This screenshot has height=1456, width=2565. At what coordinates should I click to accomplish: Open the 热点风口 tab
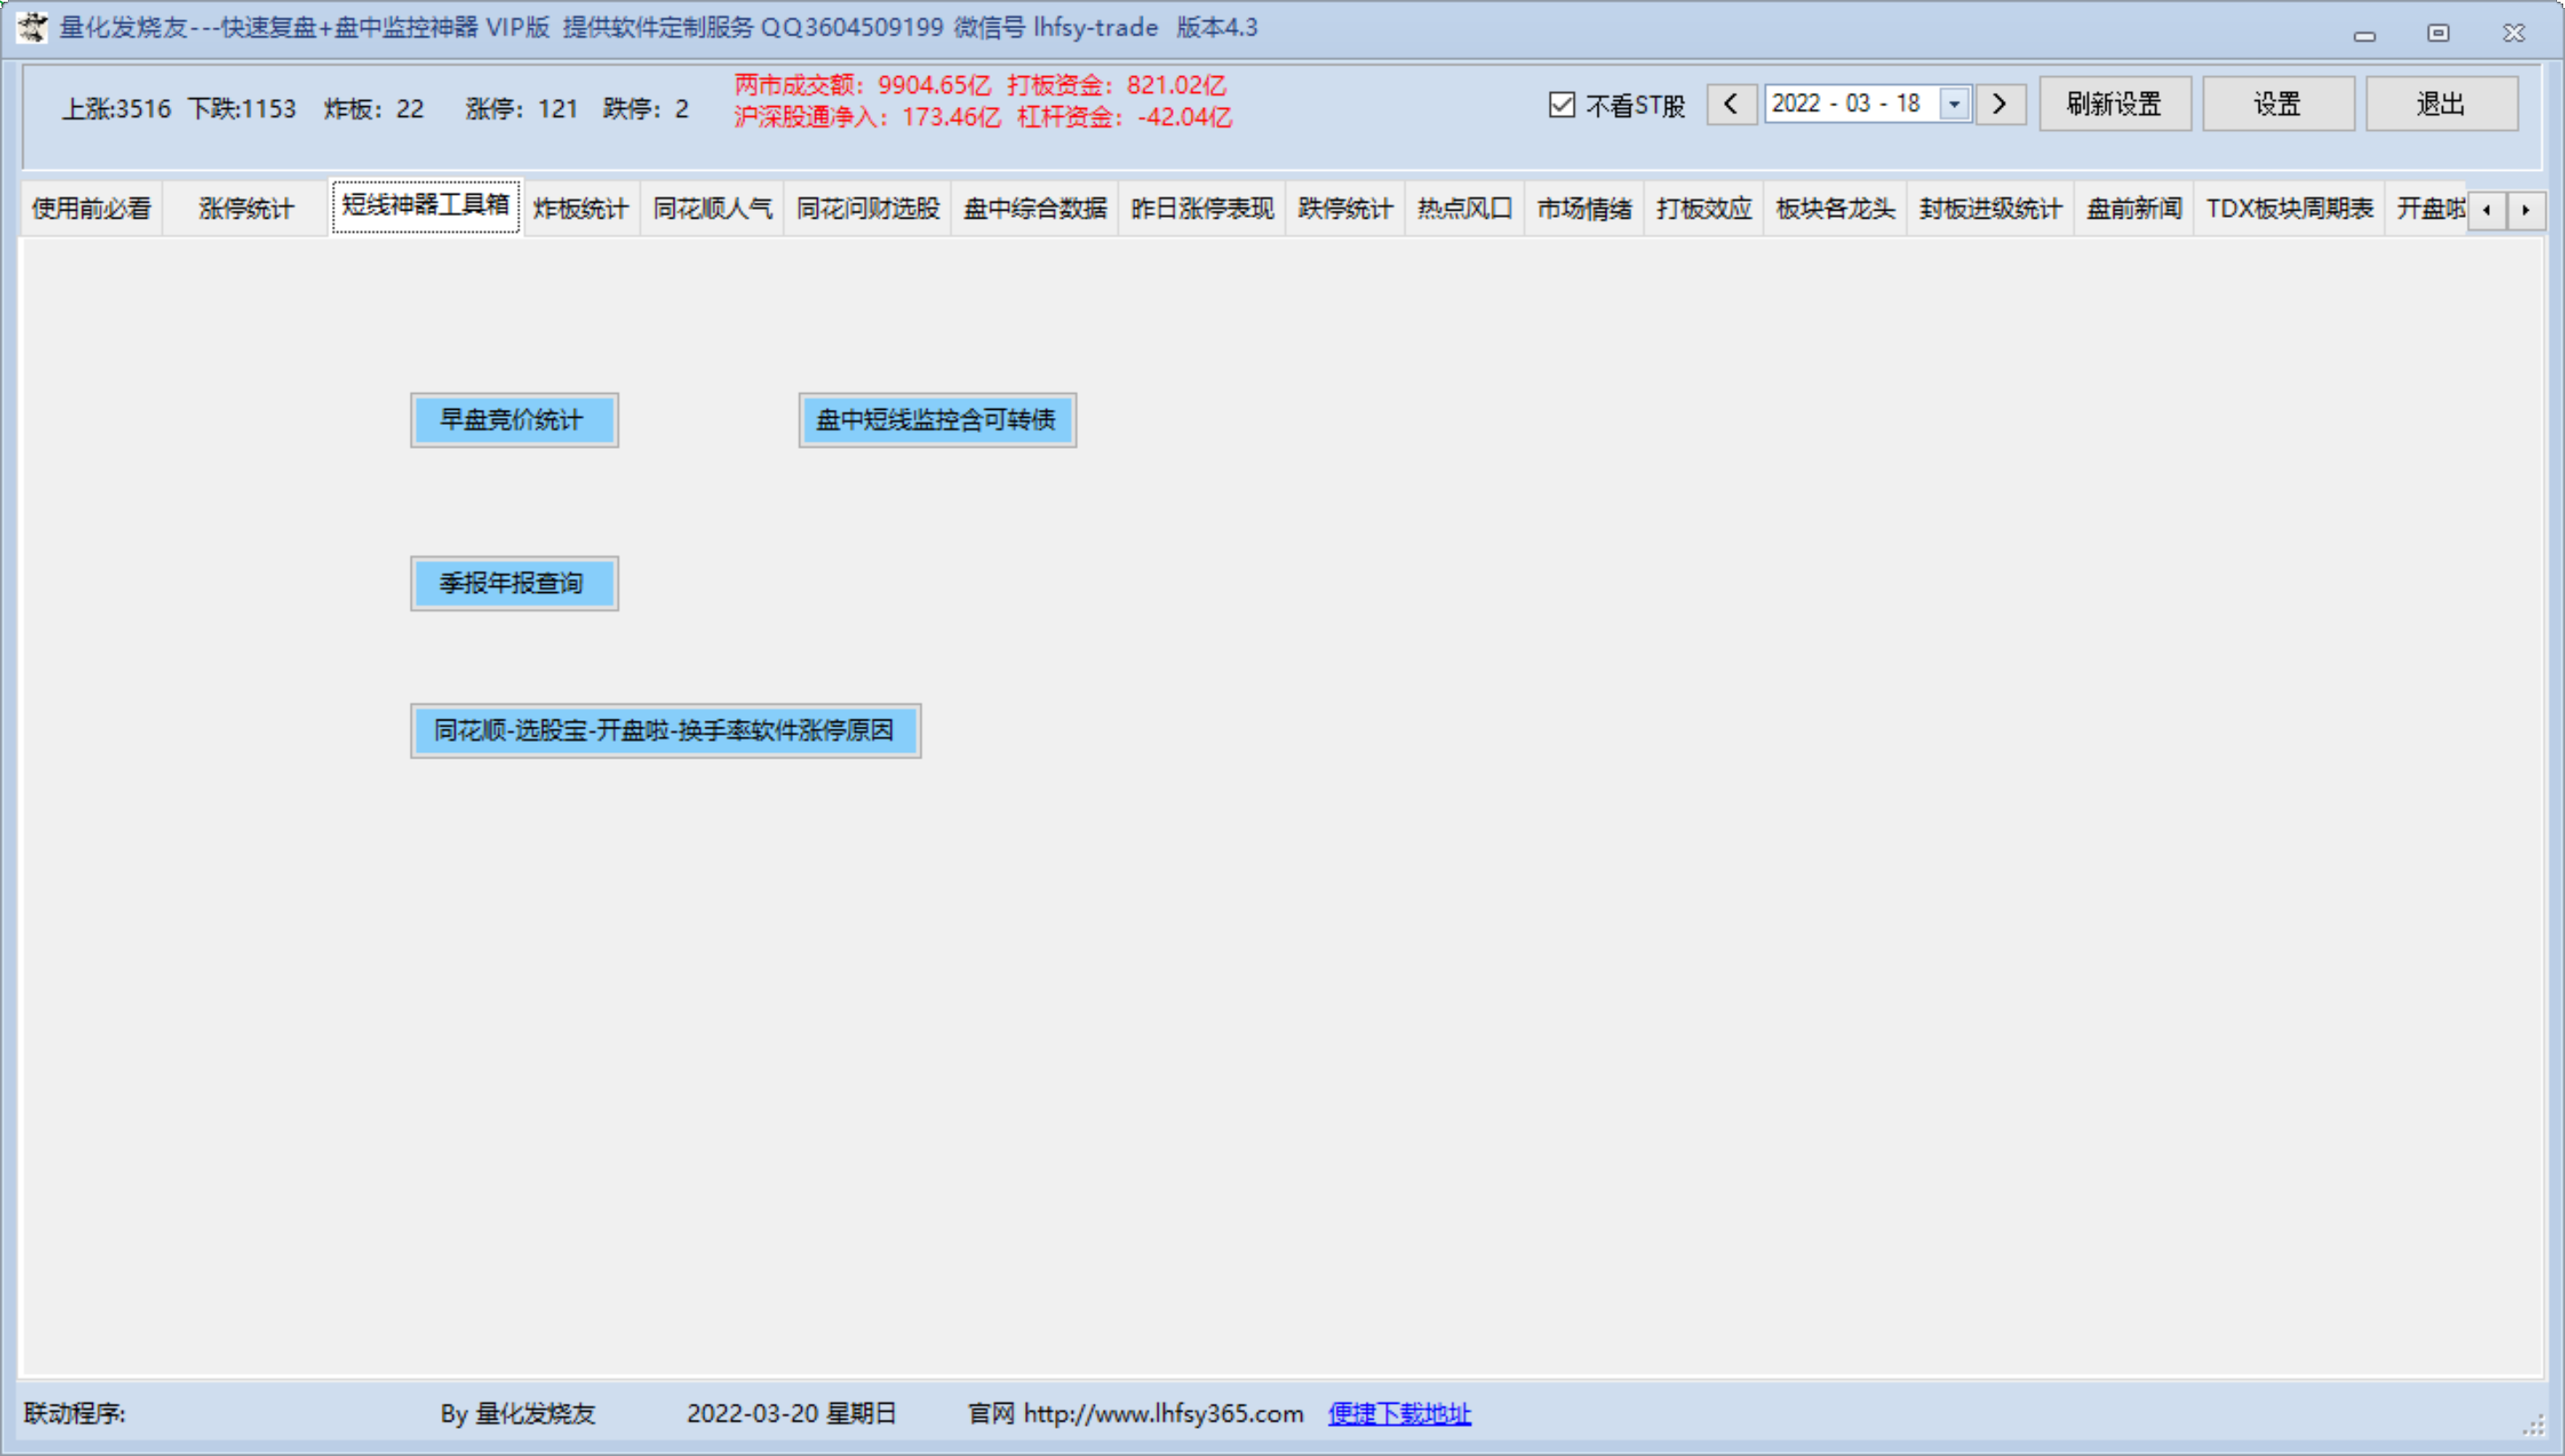tap(1465, 209)
